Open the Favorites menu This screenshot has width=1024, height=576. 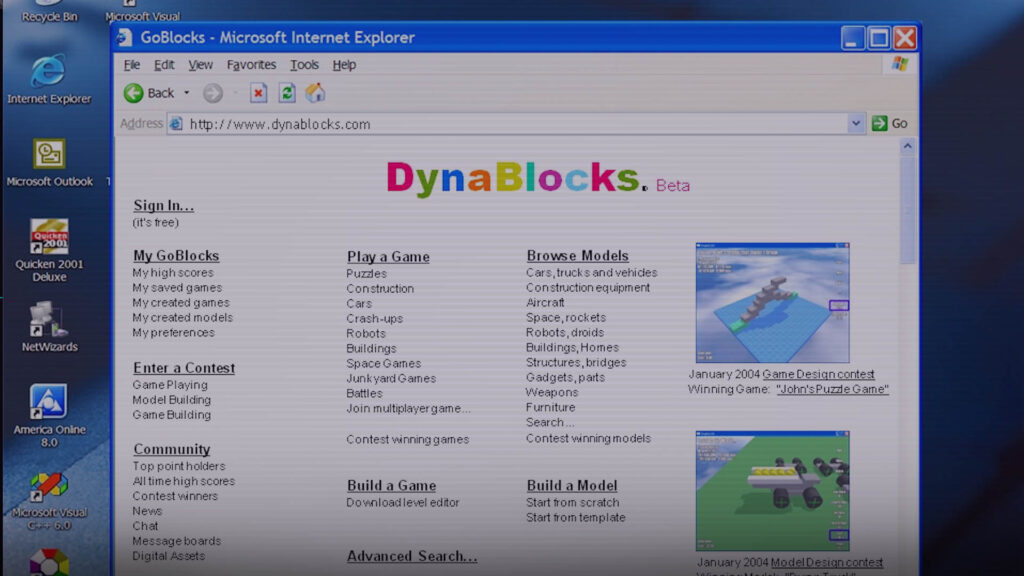[x=251, y=65]
